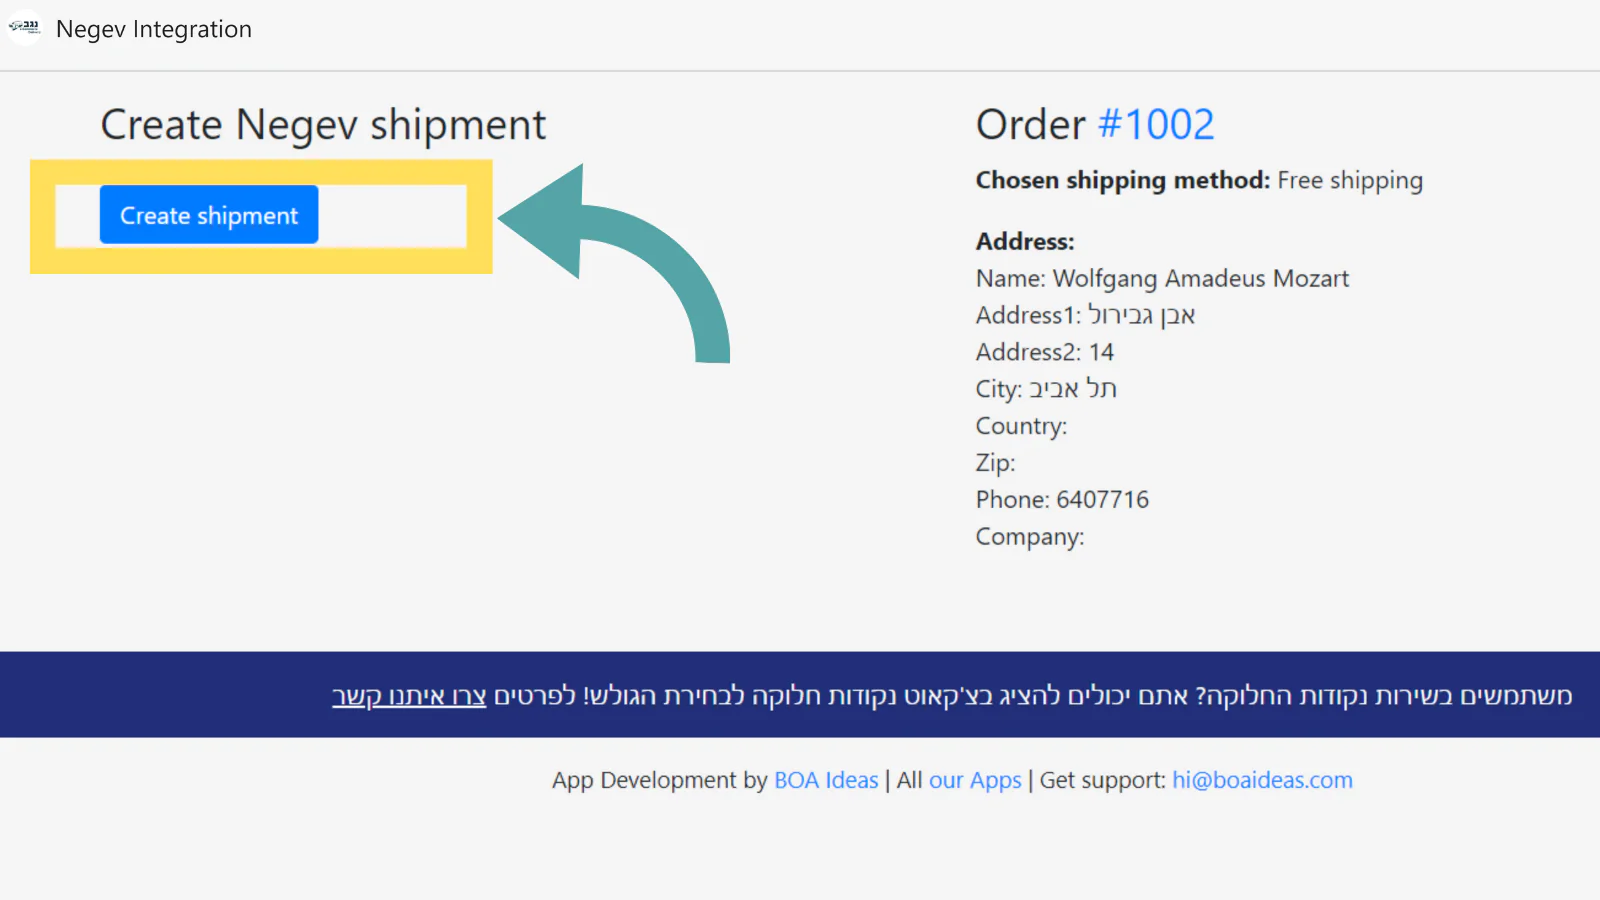
Task: Open the order #1002 link
Action: pyautogui.click(x=1156, y=125)
